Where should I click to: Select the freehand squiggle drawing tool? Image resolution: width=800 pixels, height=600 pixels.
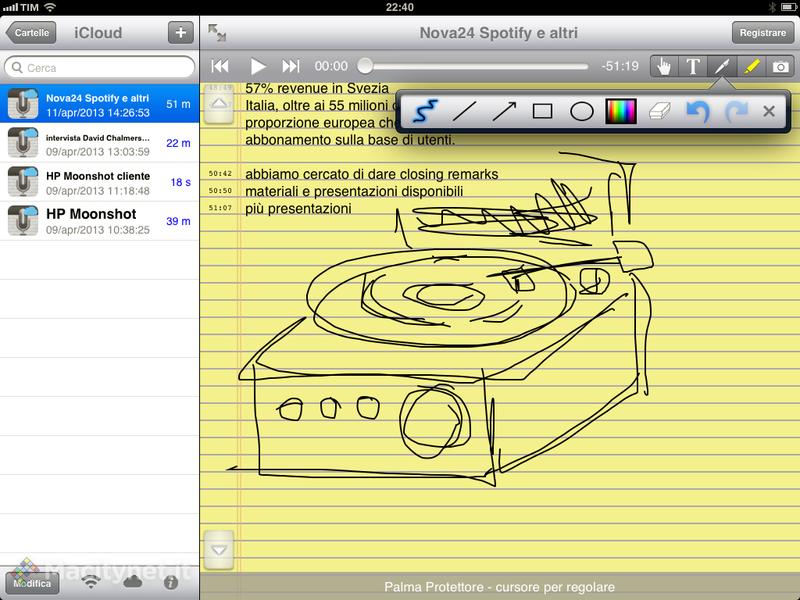pyautogui.click(x=424, y=111)
